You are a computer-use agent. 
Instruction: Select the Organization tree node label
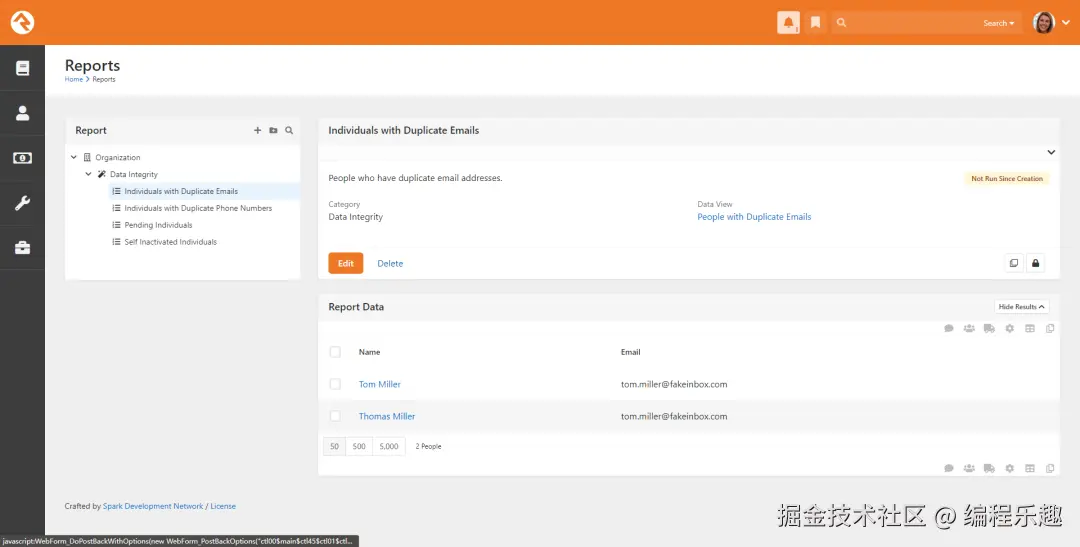[118, 157]
